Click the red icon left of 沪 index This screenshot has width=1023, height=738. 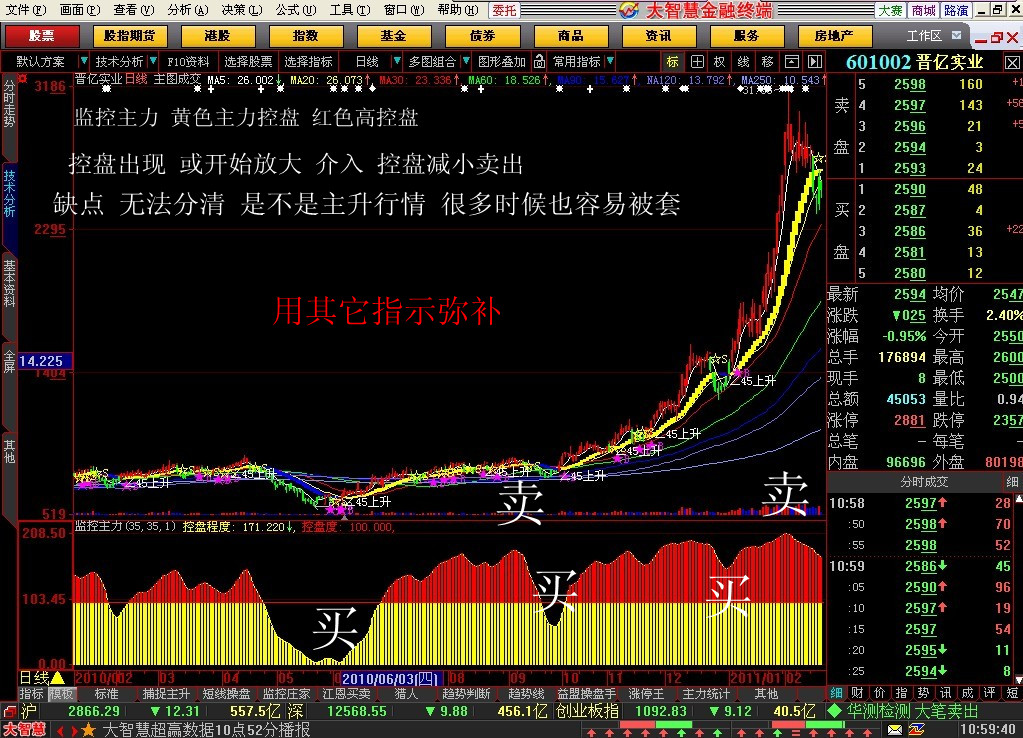(9, 711)
